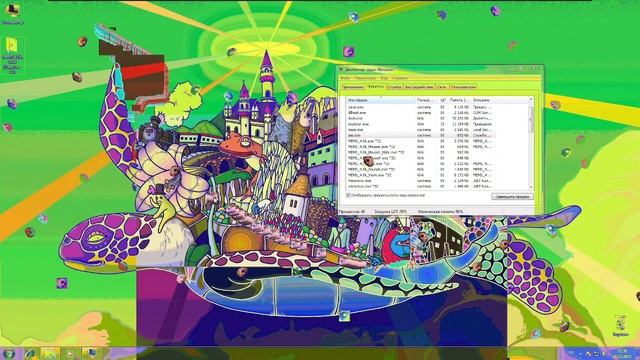The height and width of the screenshot is (360, 640).
Task: Switch to the Быстродействие tab
Action: [420, 87]
